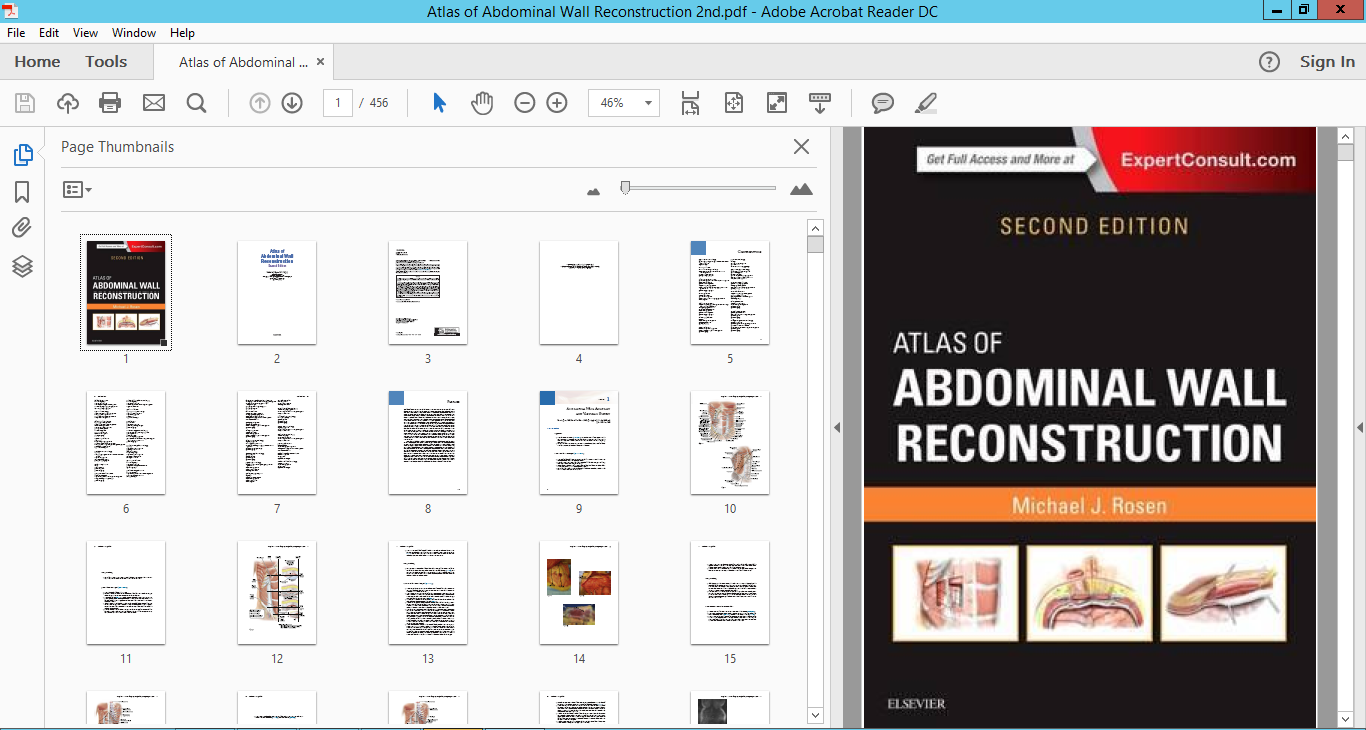Open the zoom level 46% dropdown
1366x730 pixels.
(x=650, y=103)
